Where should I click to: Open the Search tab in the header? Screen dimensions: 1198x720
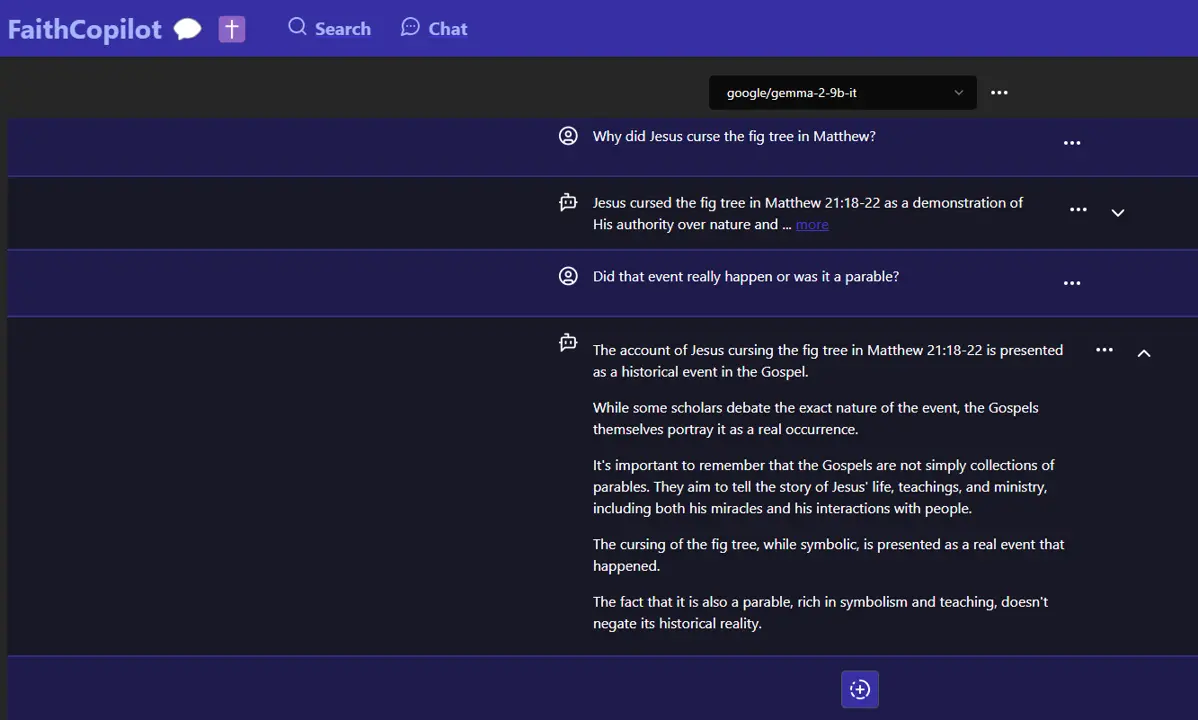(x=329, y=28)
